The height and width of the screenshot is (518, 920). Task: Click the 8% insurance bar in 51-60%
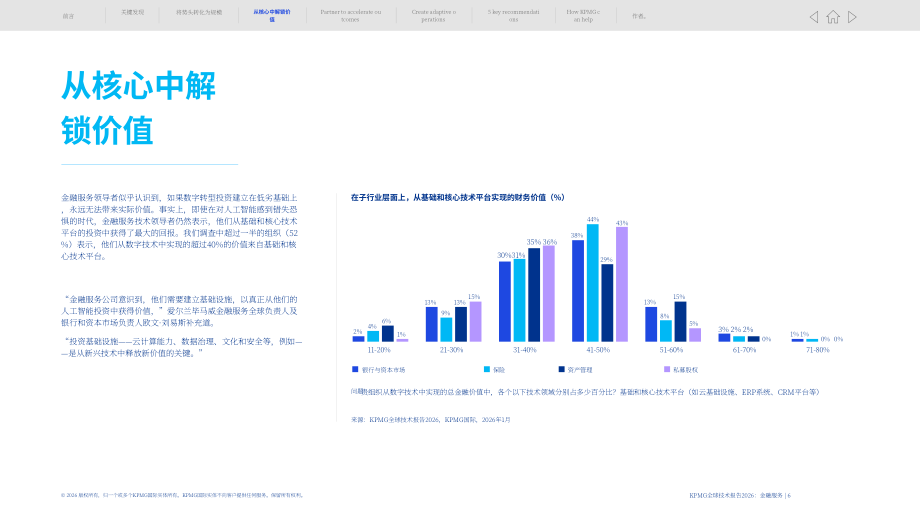(x=666, y=331)
